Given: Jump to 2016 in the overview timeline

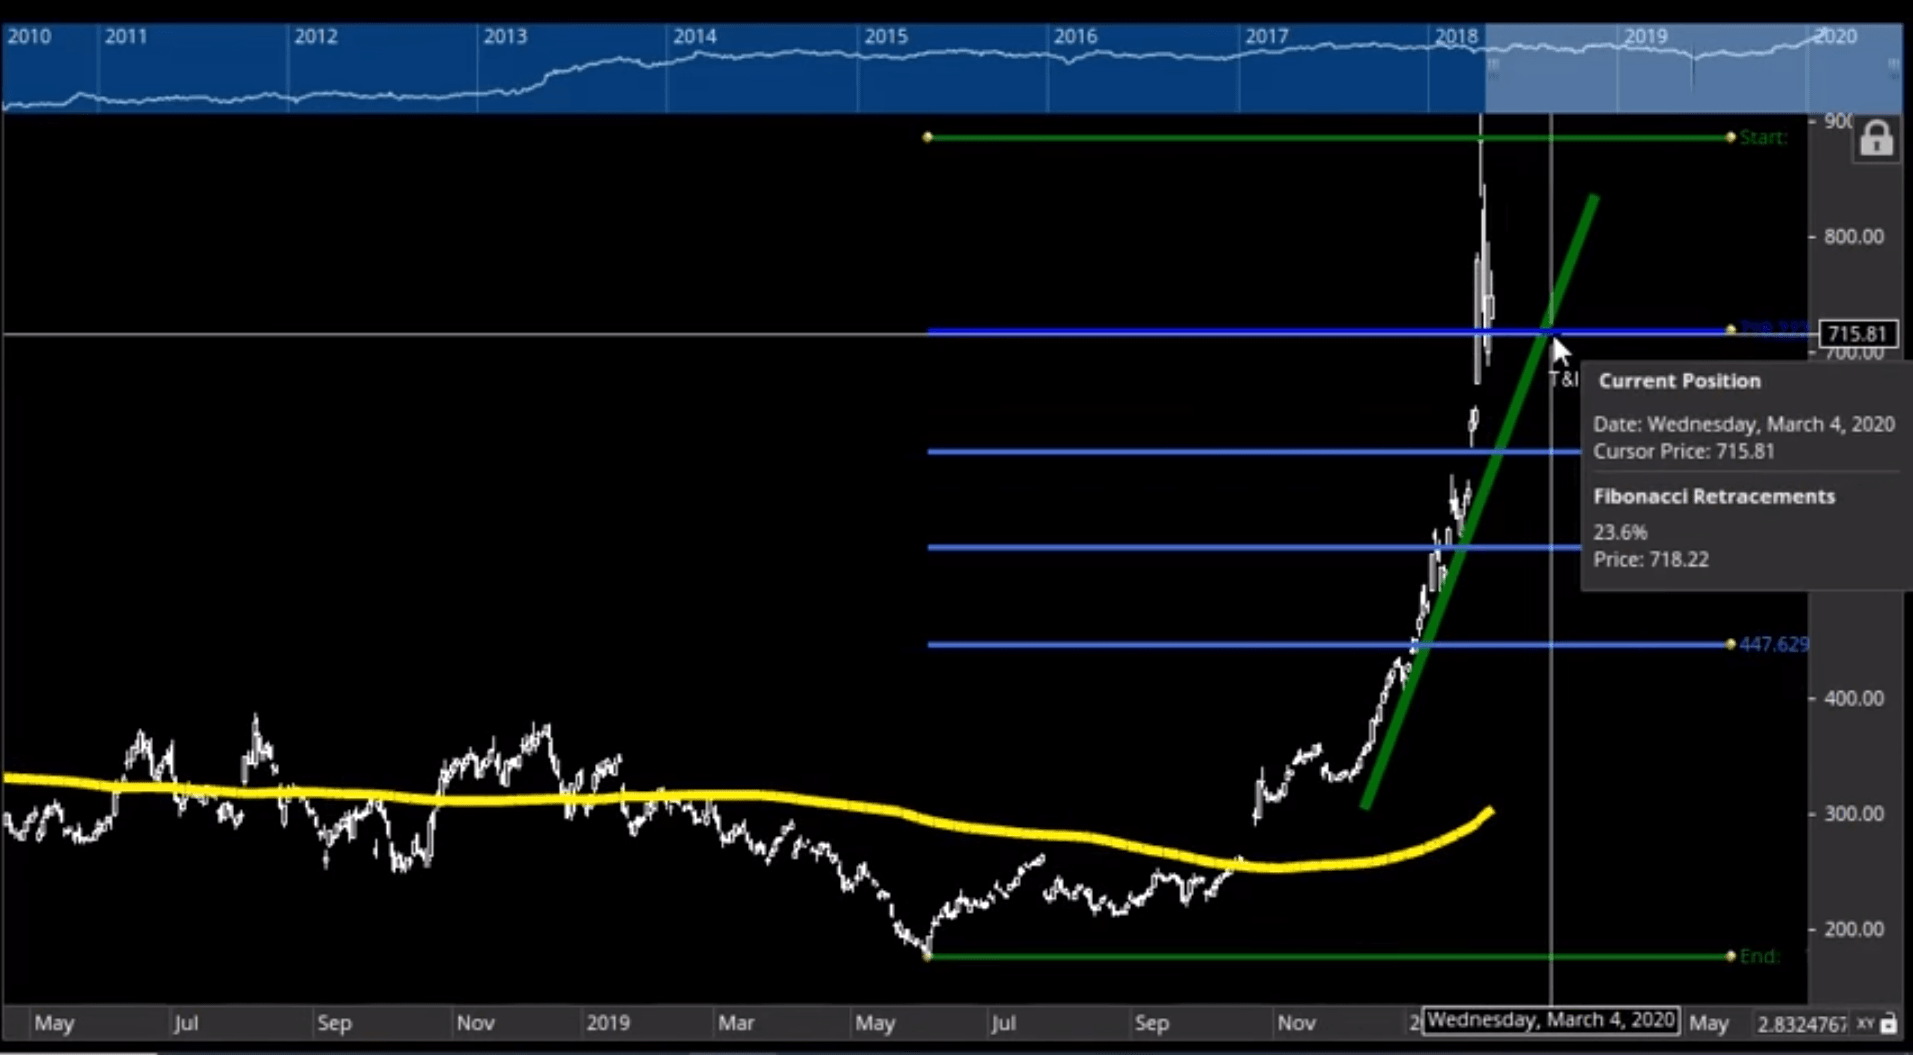Looking at the screenshot, I should click(x=1075, y=37).
